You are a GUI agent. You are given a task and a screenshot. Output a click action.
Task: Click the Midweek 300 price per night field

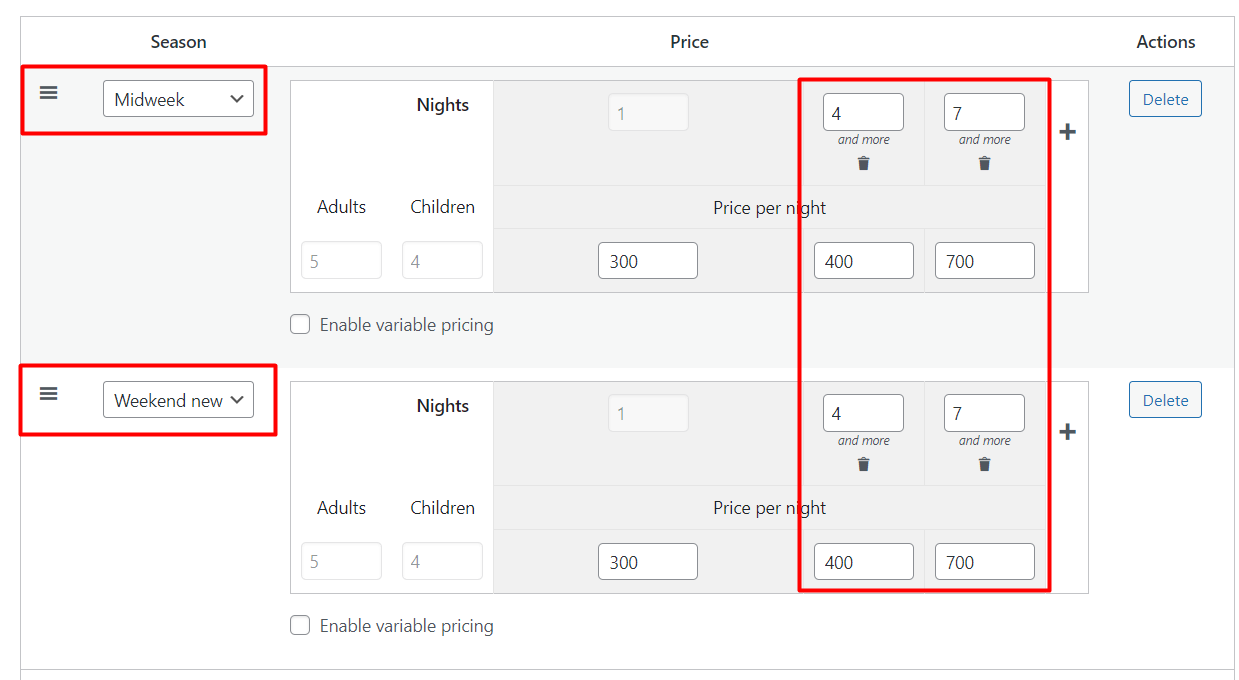648,261
